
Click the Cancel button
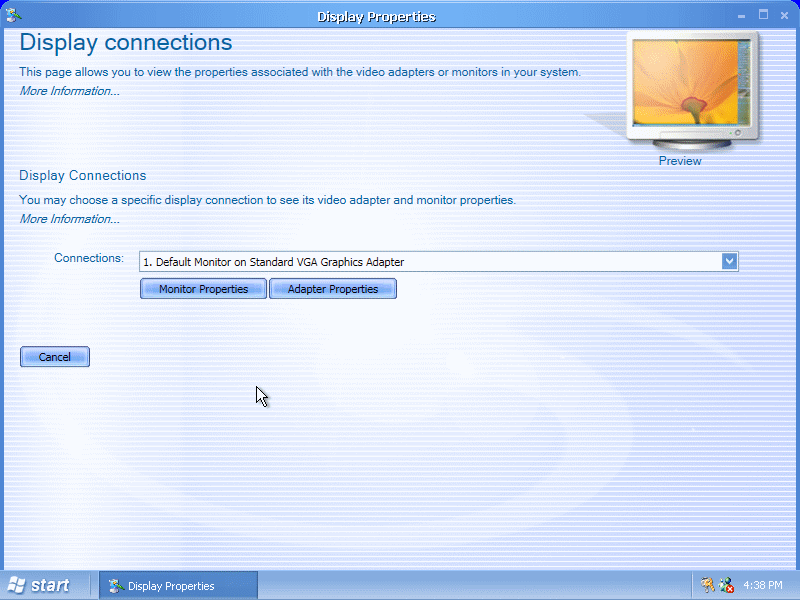(x=55, y=357)
